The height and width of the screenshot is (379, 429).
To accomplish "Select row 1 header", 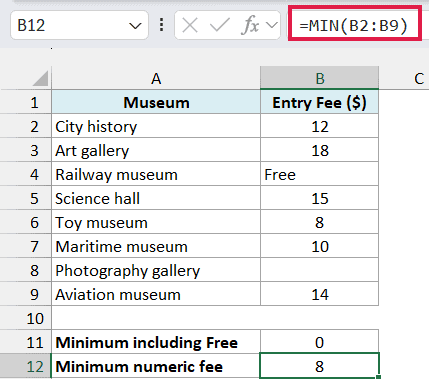I will (26, 102).
